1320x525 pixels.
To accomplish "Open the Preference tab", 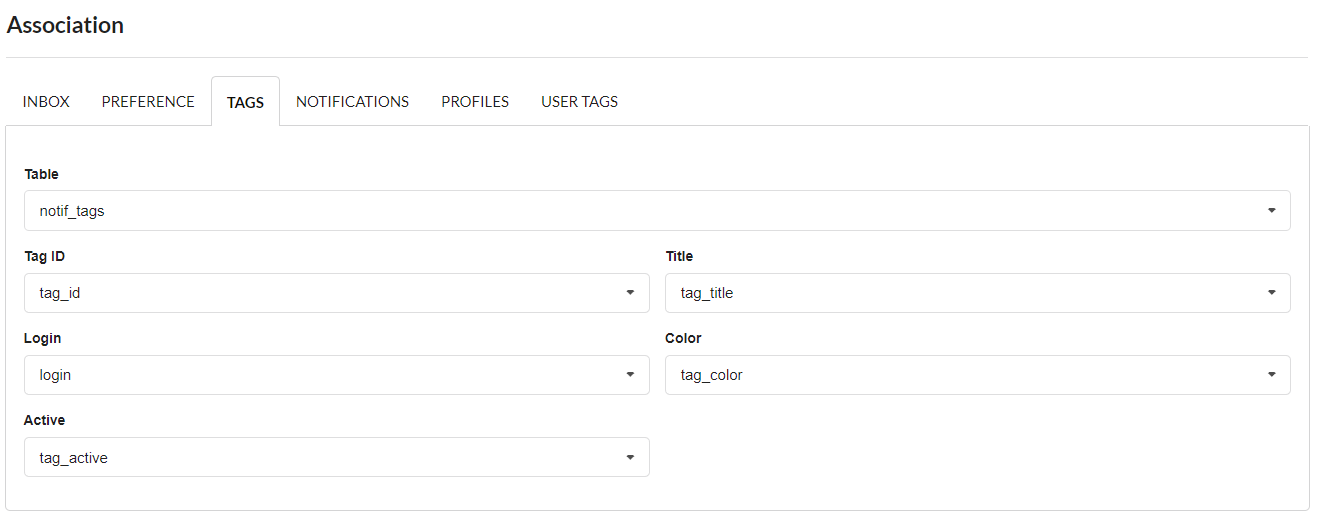I will (x=148, y=102).
